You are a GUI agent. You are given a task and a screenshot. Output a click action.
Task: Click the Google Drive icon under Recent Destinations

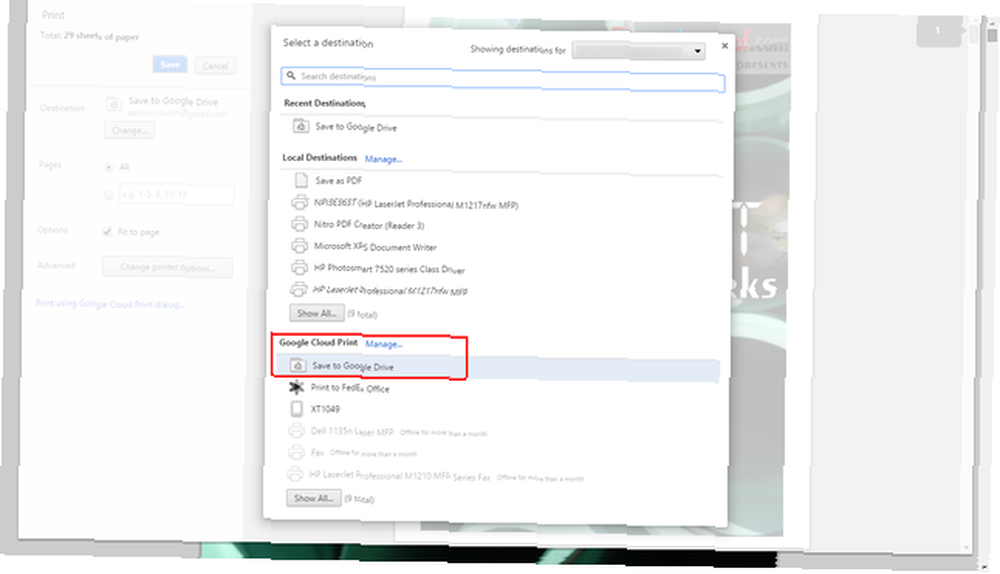pos(300,126)
